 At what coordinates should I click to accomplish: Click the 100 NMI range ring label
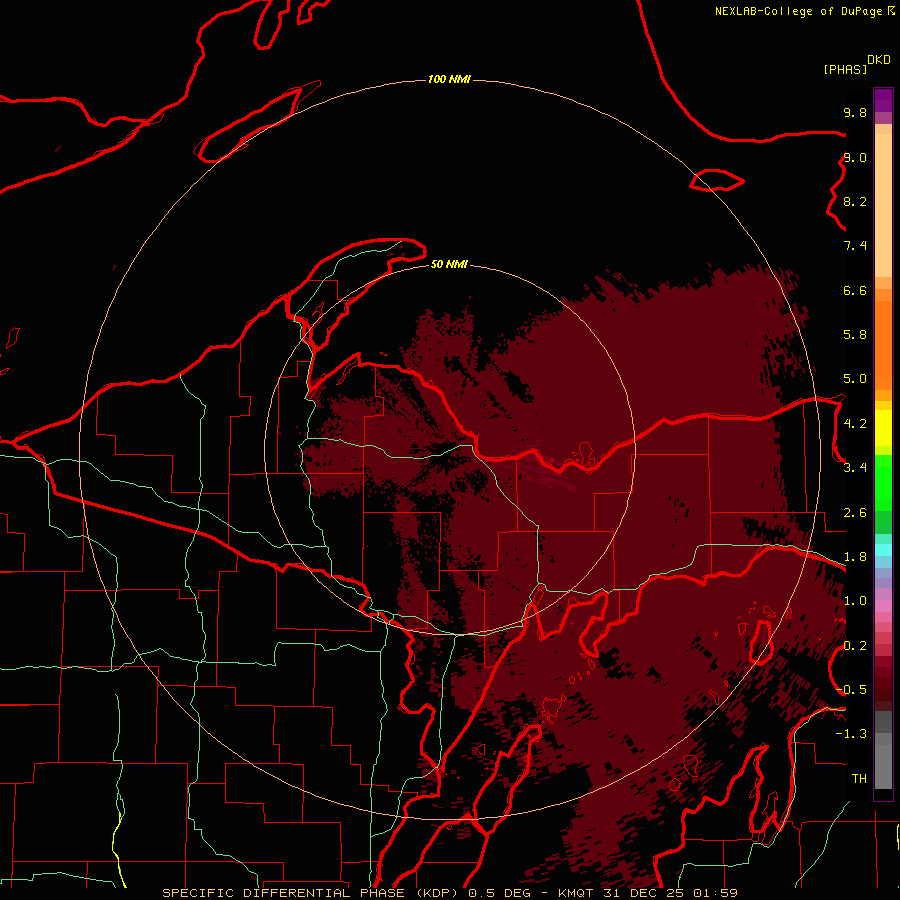click(x=449, y=79)
